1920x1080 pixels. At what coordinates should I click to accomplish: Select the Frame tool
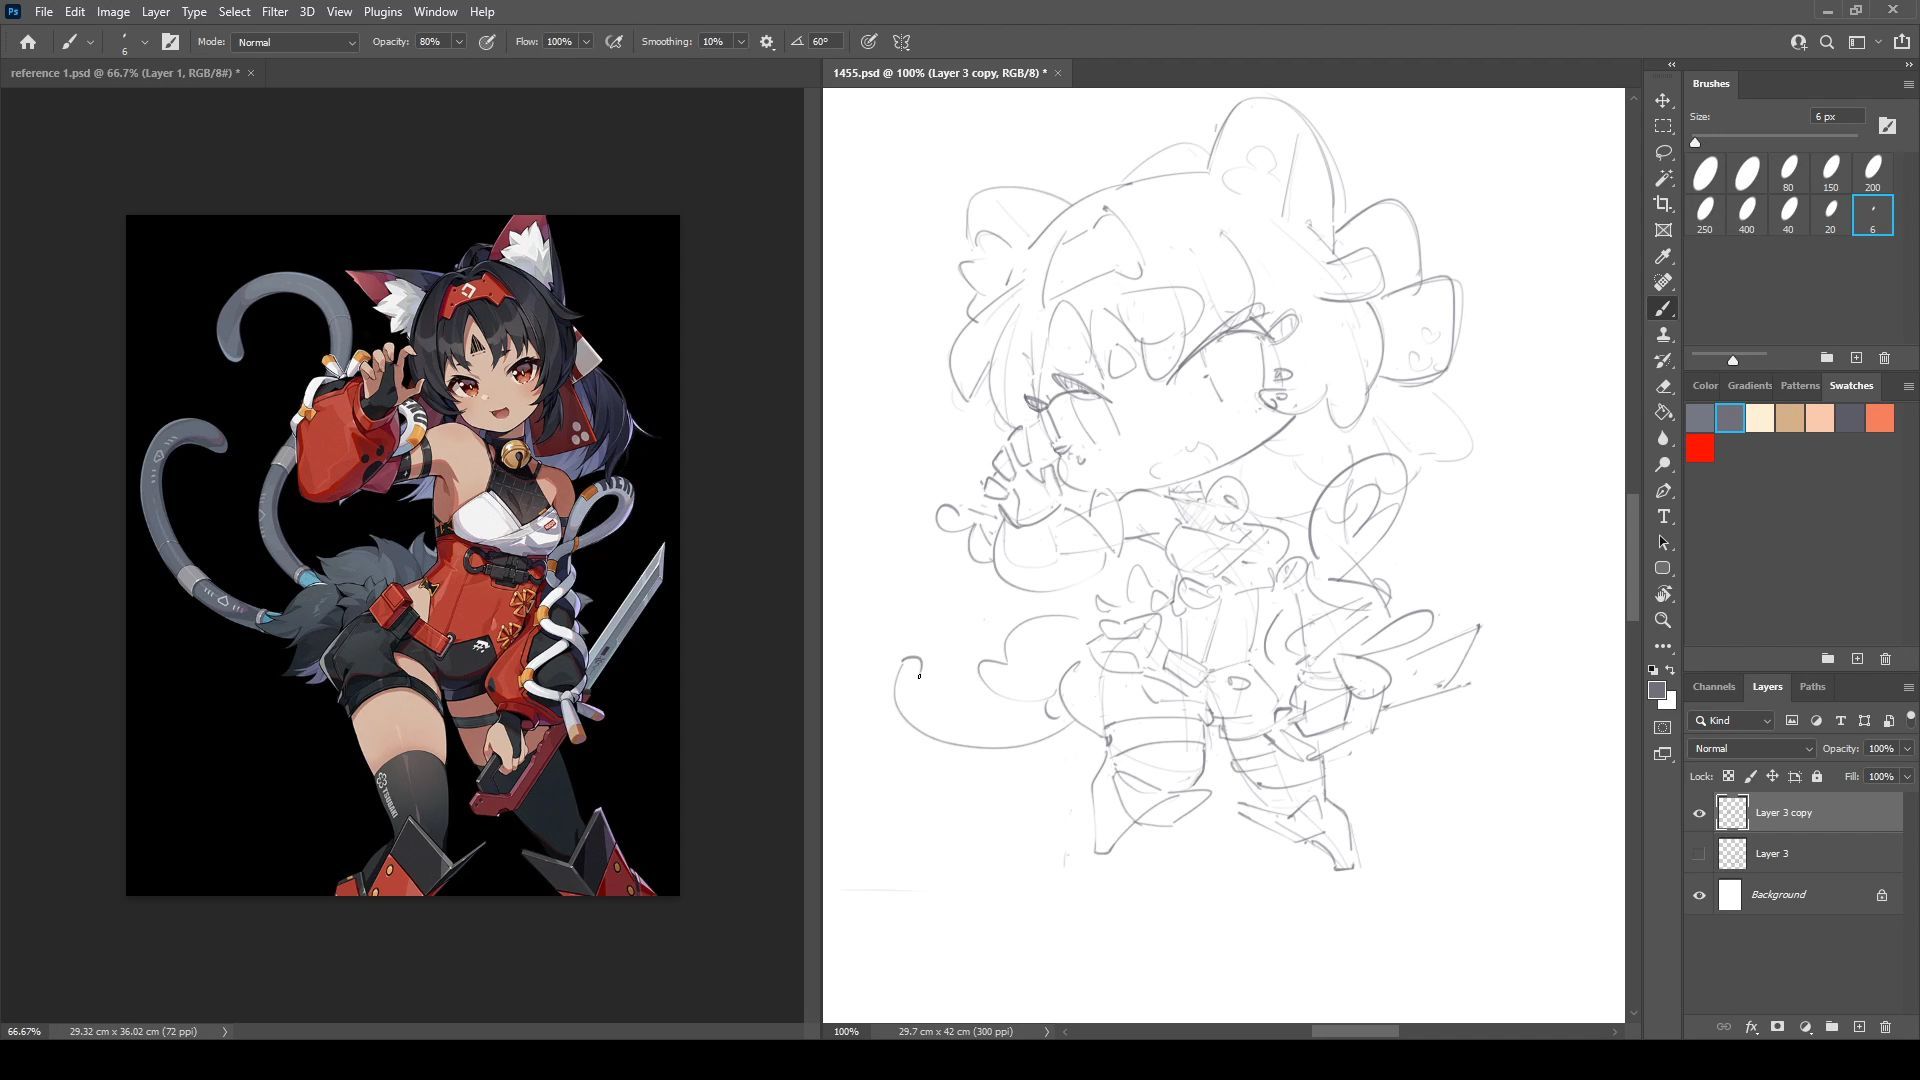[1663, 230]
